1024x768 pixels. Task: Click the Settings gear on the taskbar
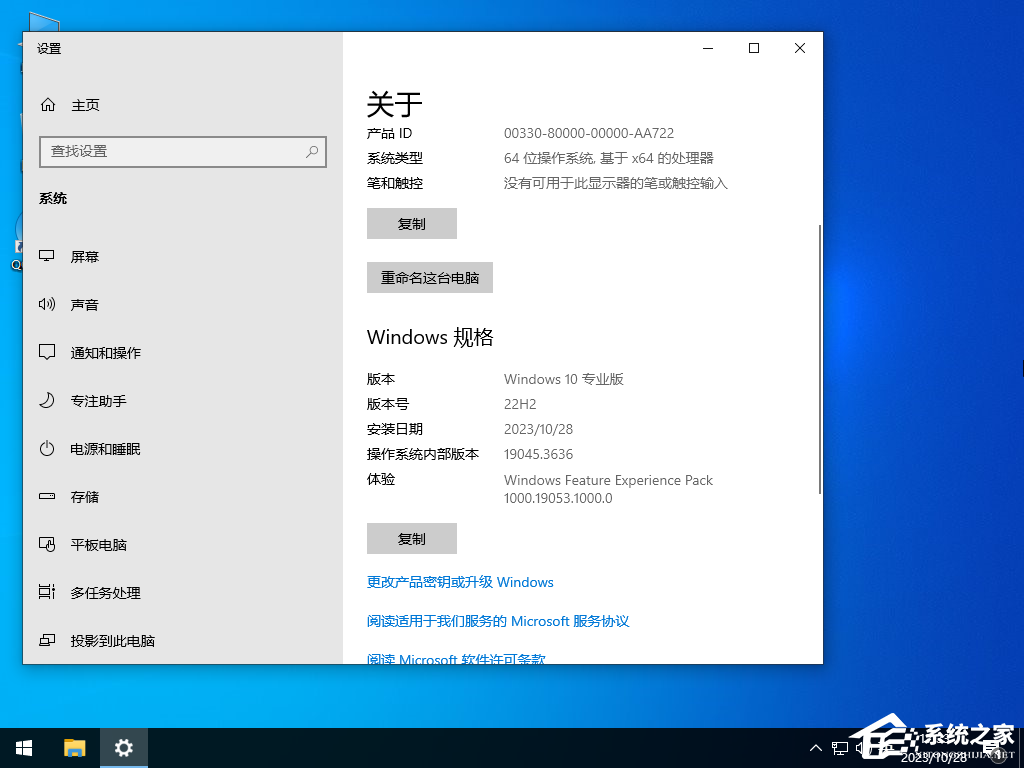[123, 747]
